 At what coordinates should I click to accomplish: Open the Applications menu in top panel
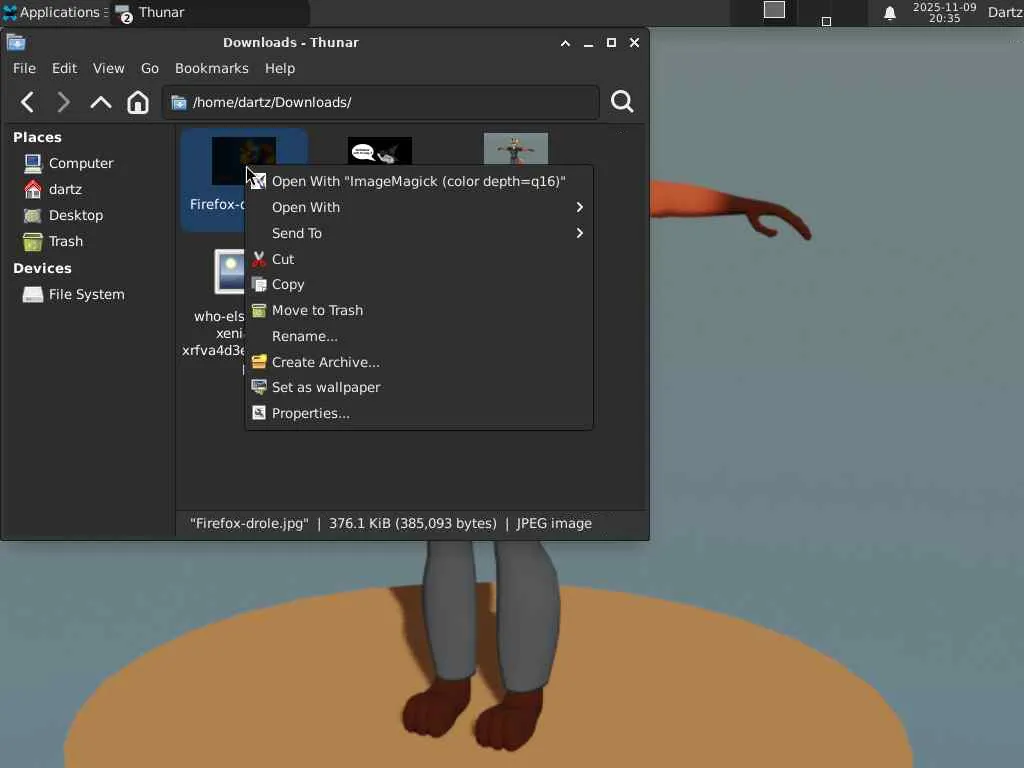coord(52,13)
